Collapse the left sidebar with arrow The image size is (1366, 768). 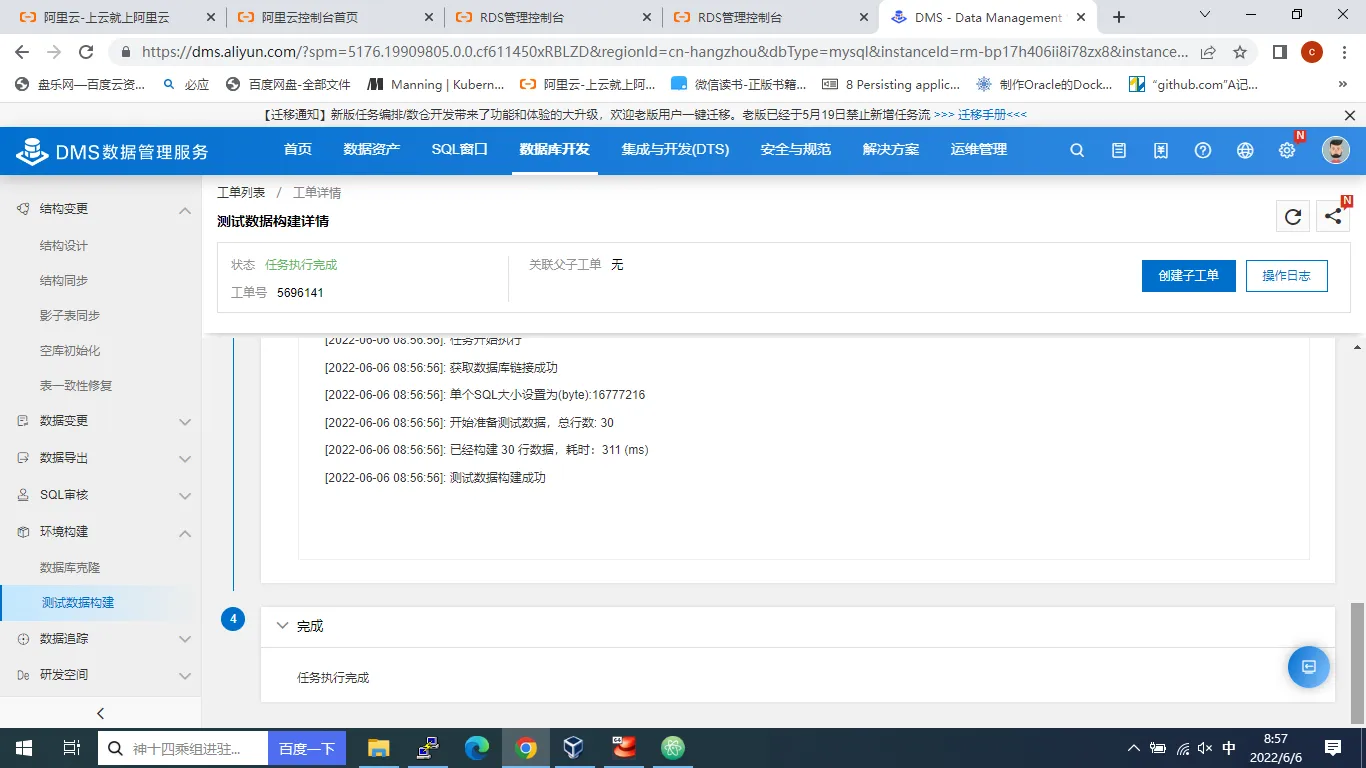100,713
